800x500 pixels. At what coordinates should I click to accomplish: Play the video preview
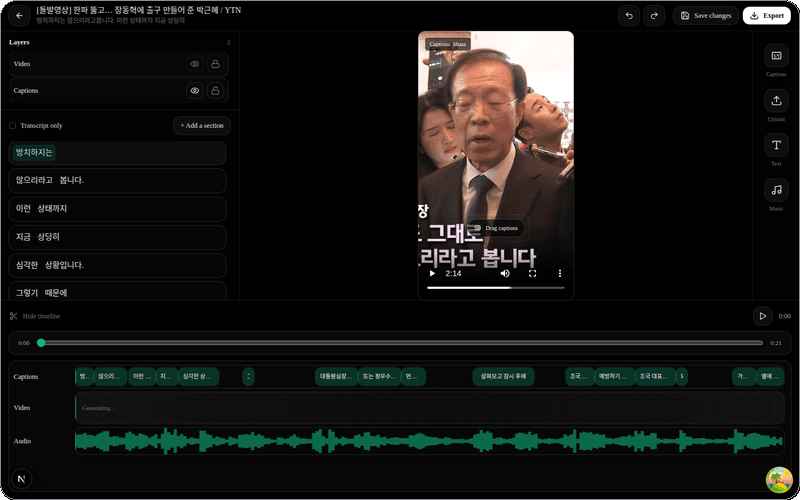pos(432,273)
